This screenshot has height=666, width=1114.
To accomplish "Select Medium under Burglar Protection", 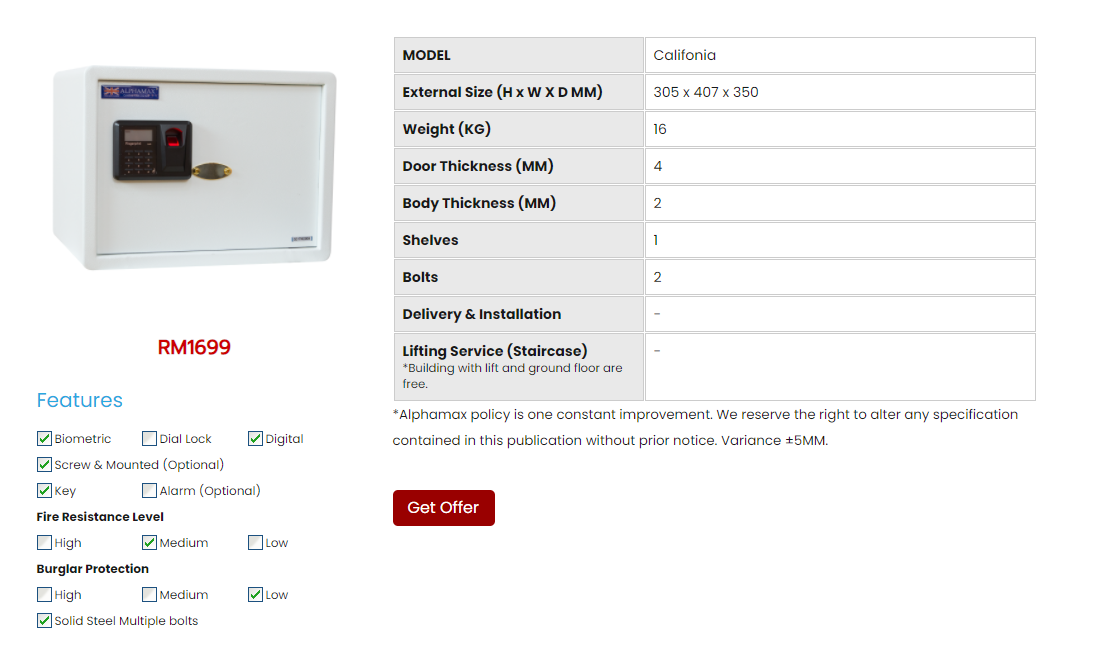I will [149, 595].
